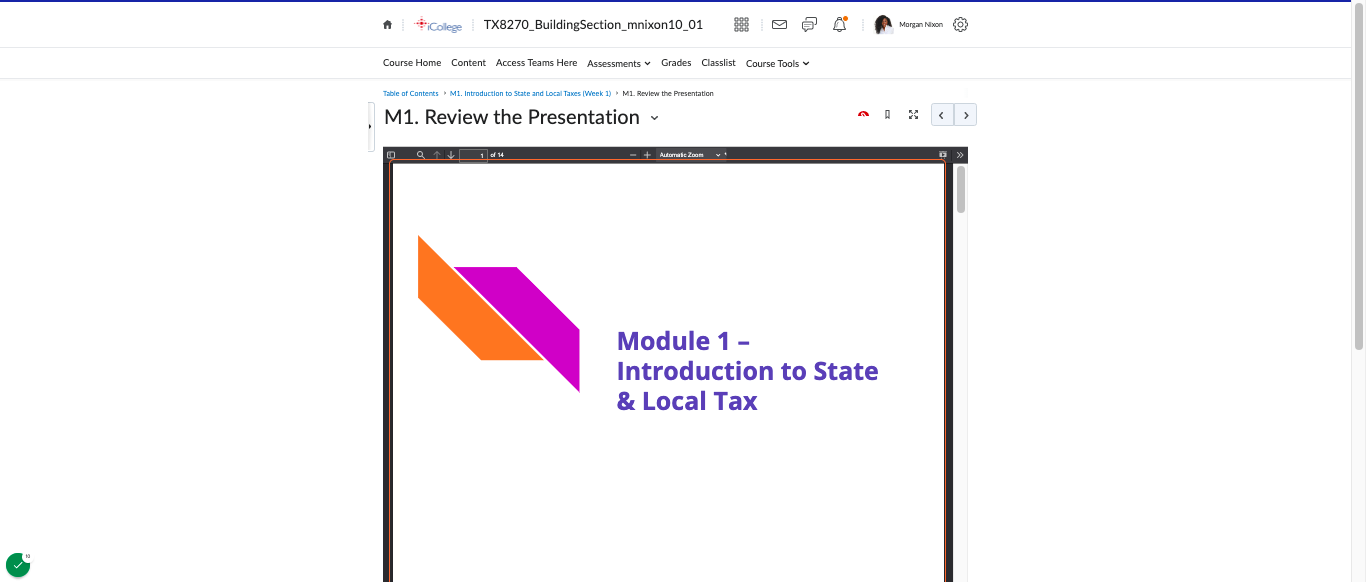Open M1. Introduction to State and Local Taxes breadcrumb

(530, 93)
